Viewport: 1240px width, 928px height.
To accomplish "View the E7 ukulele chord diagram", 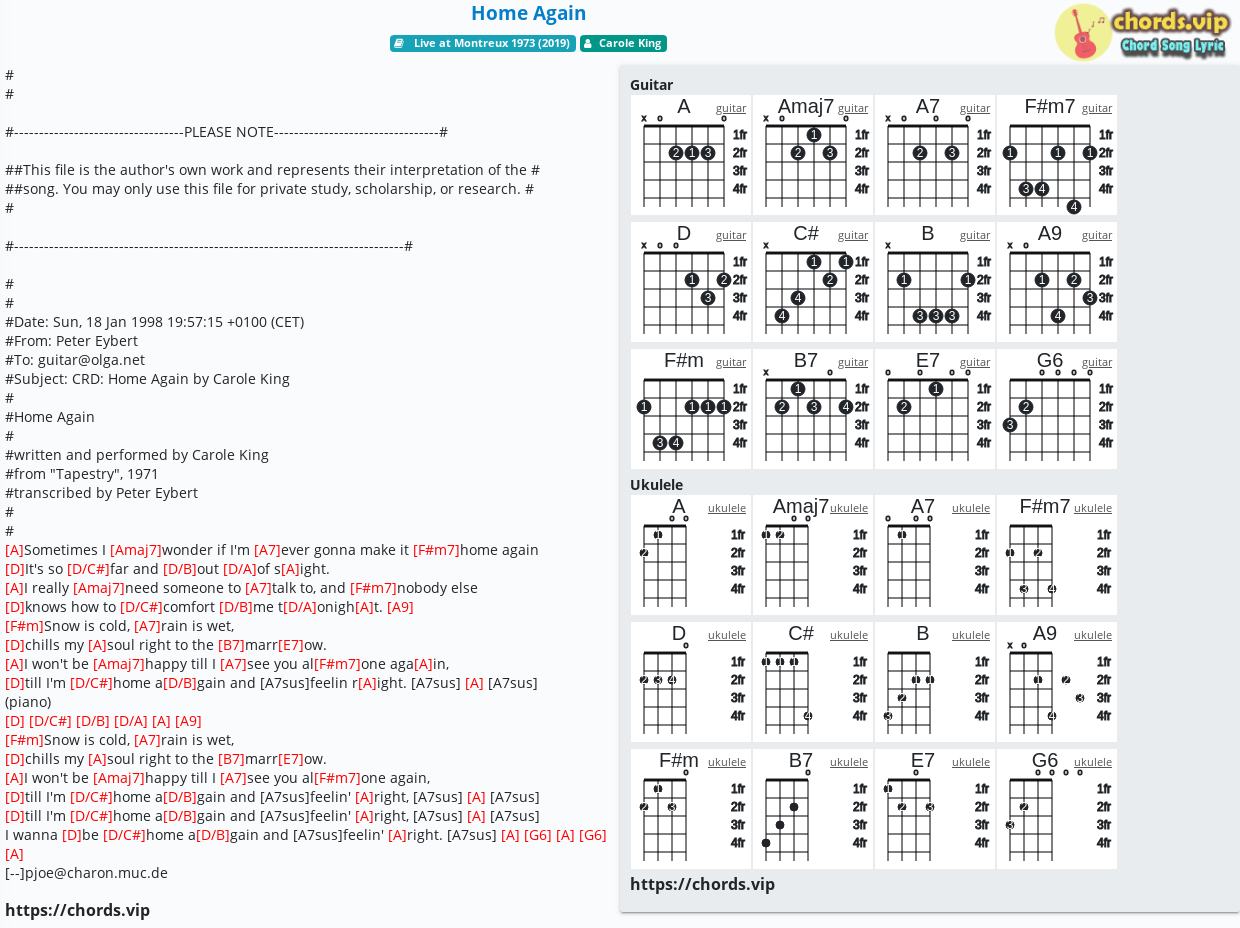I will point(935,809).
